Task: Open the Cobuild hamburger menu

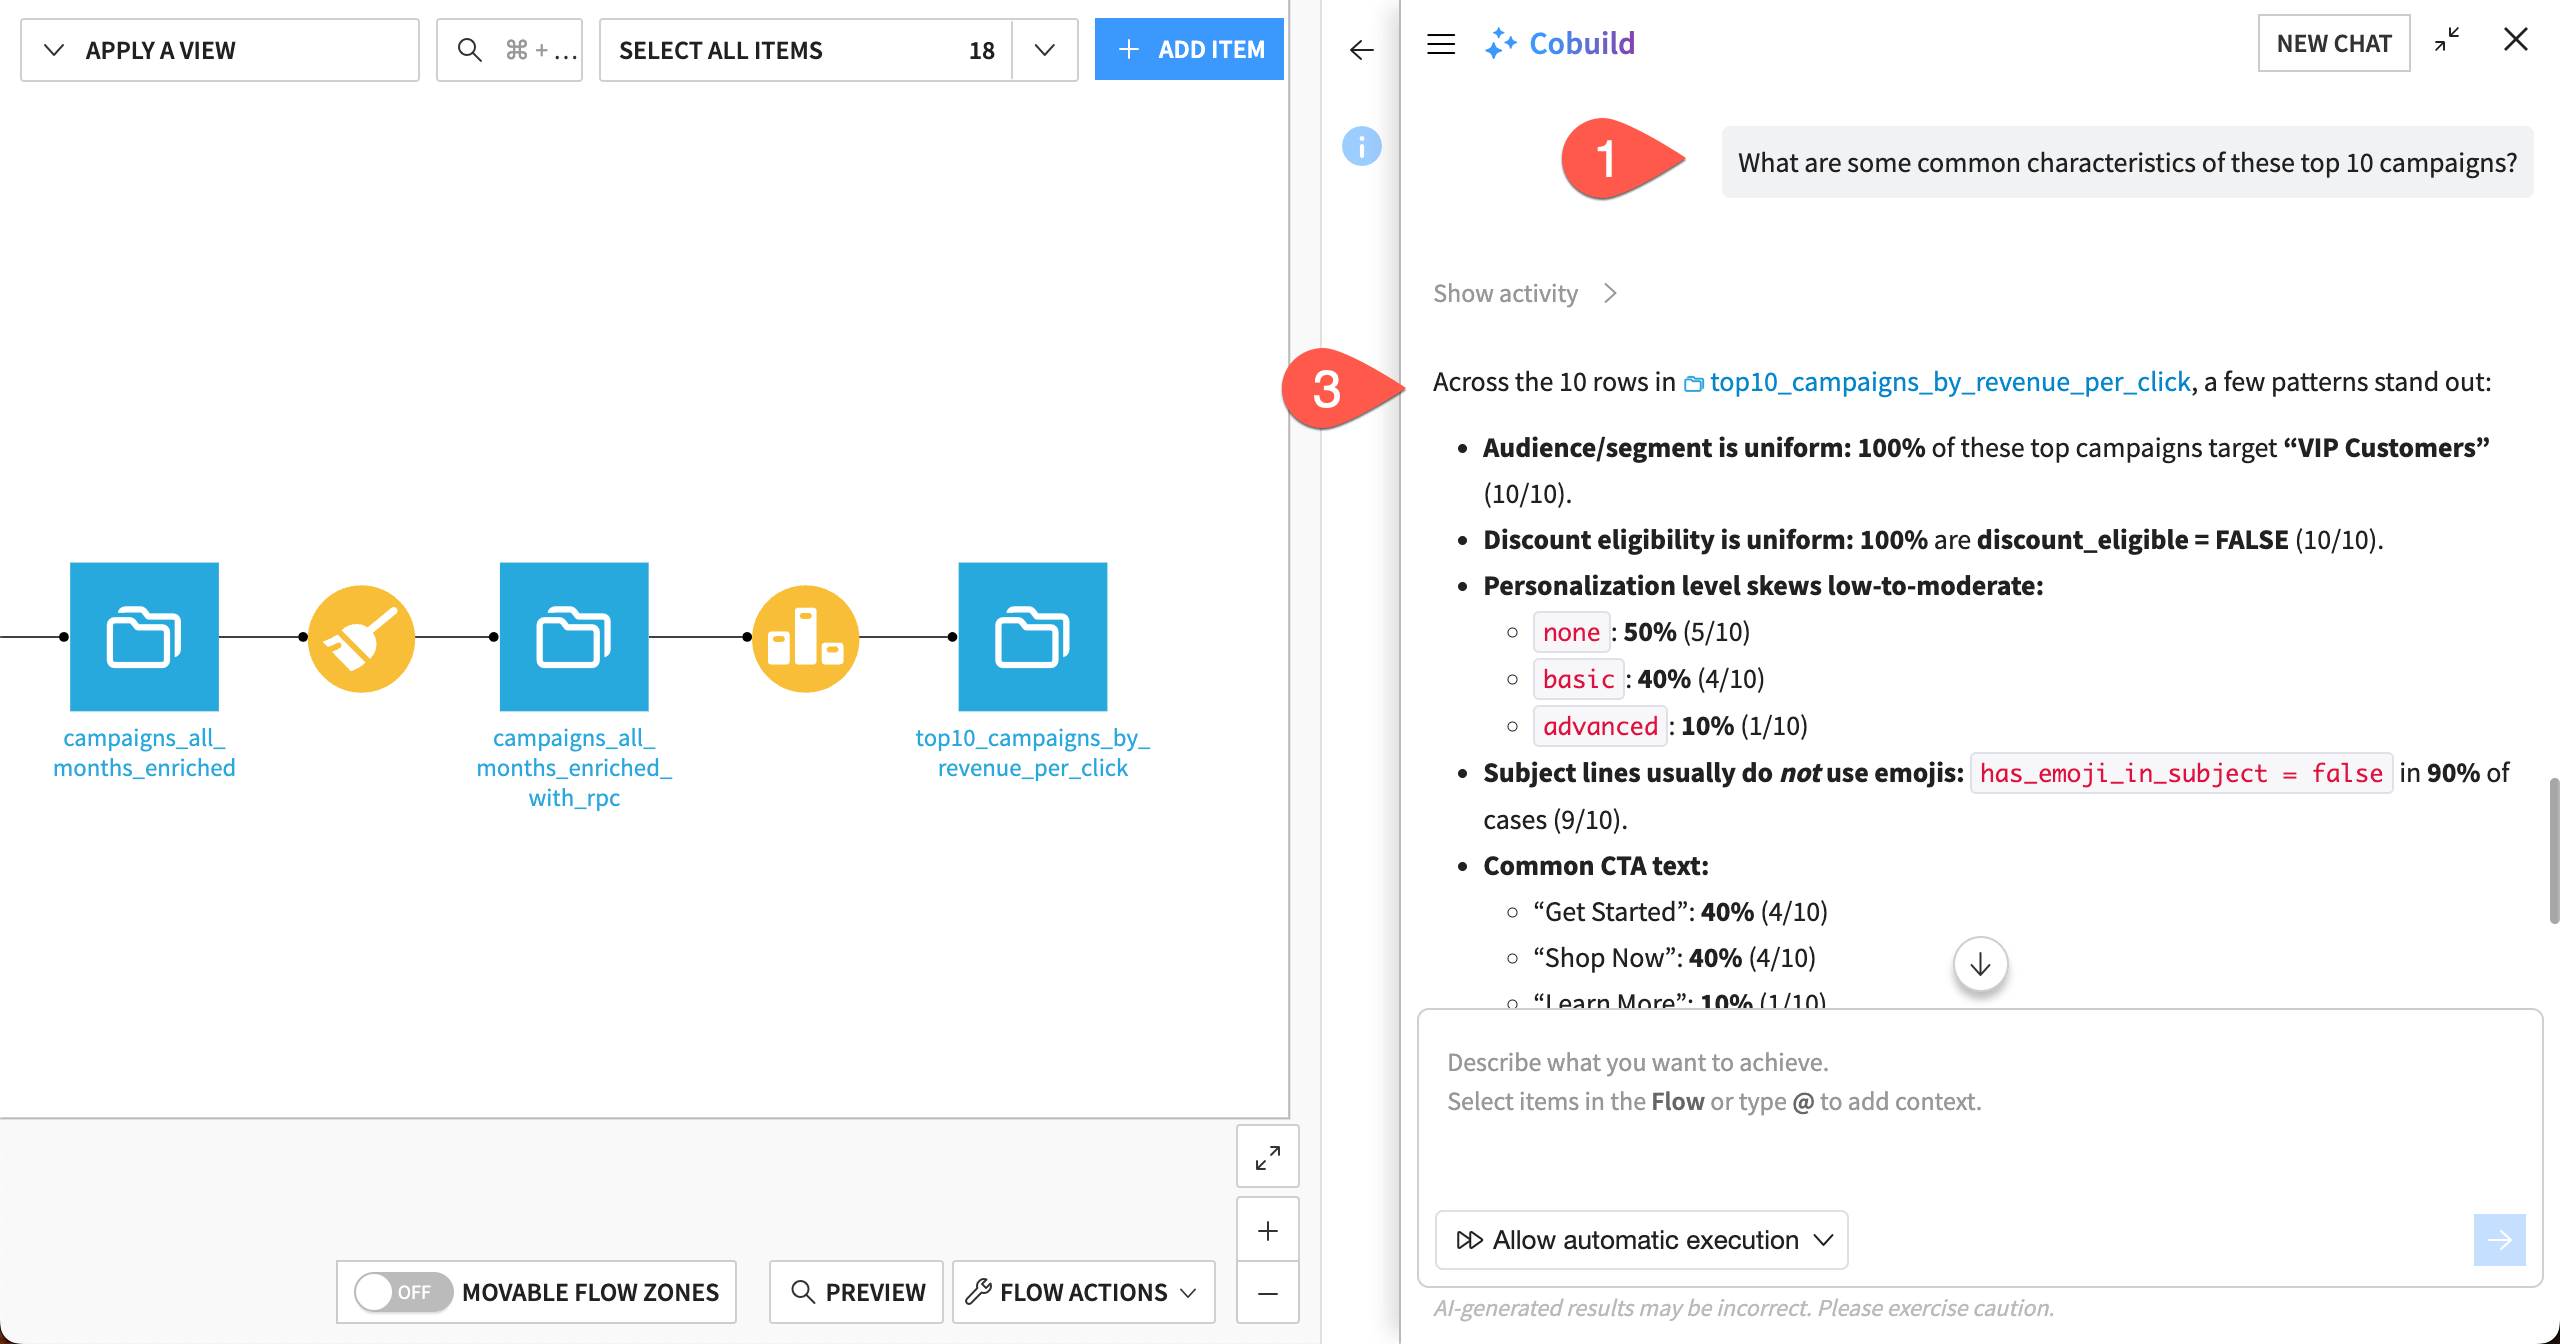Action: point(1441,44)
